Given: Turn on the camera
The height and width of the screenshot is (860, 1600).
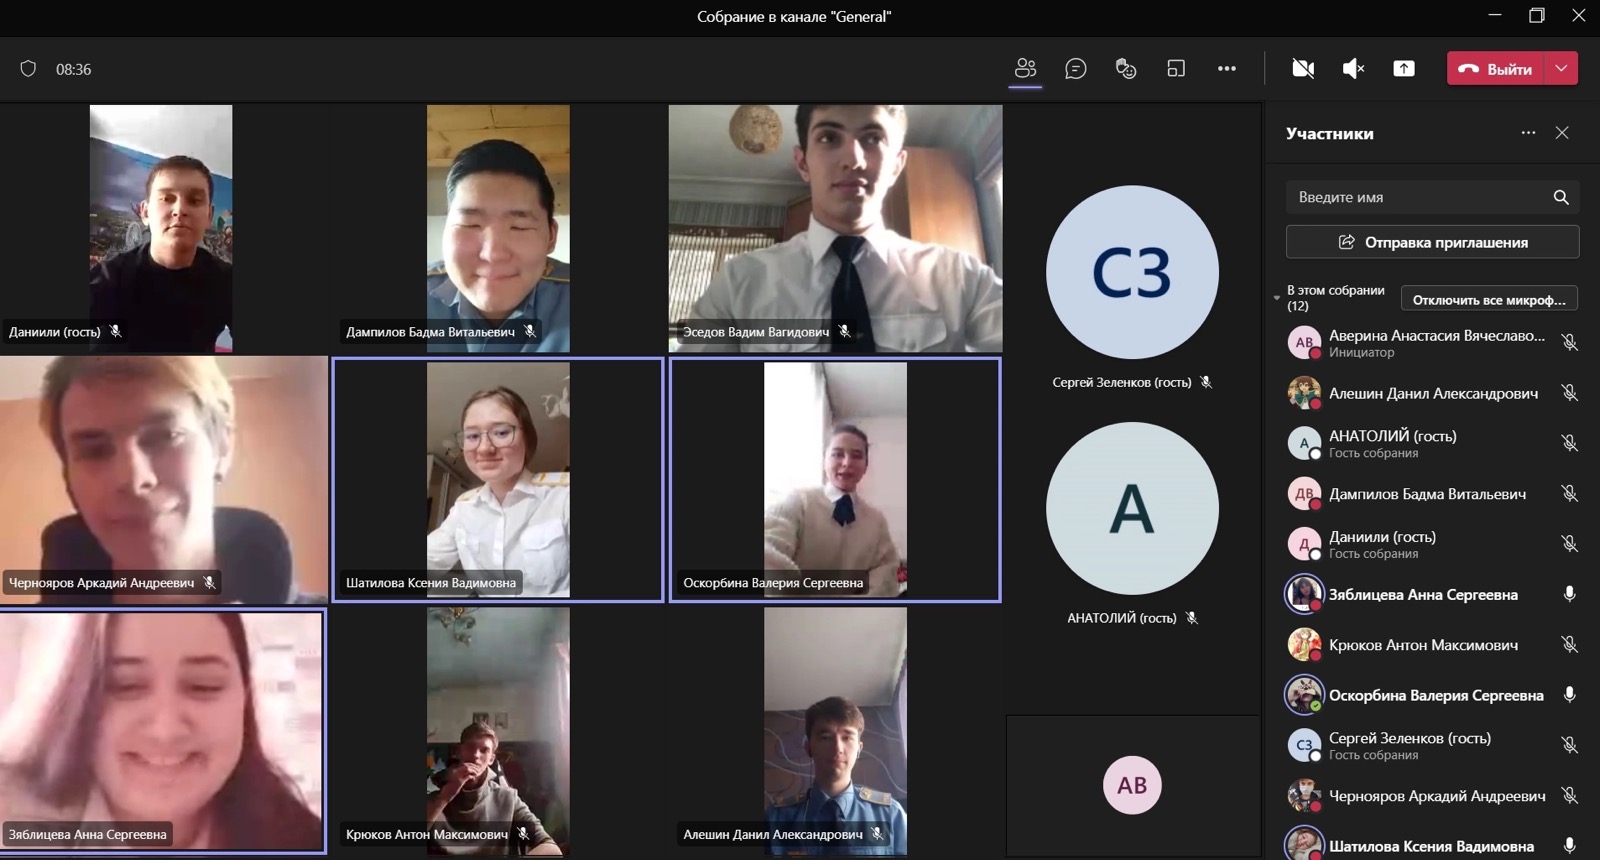Looking at the screenshot, I should tap(1303, 68).
